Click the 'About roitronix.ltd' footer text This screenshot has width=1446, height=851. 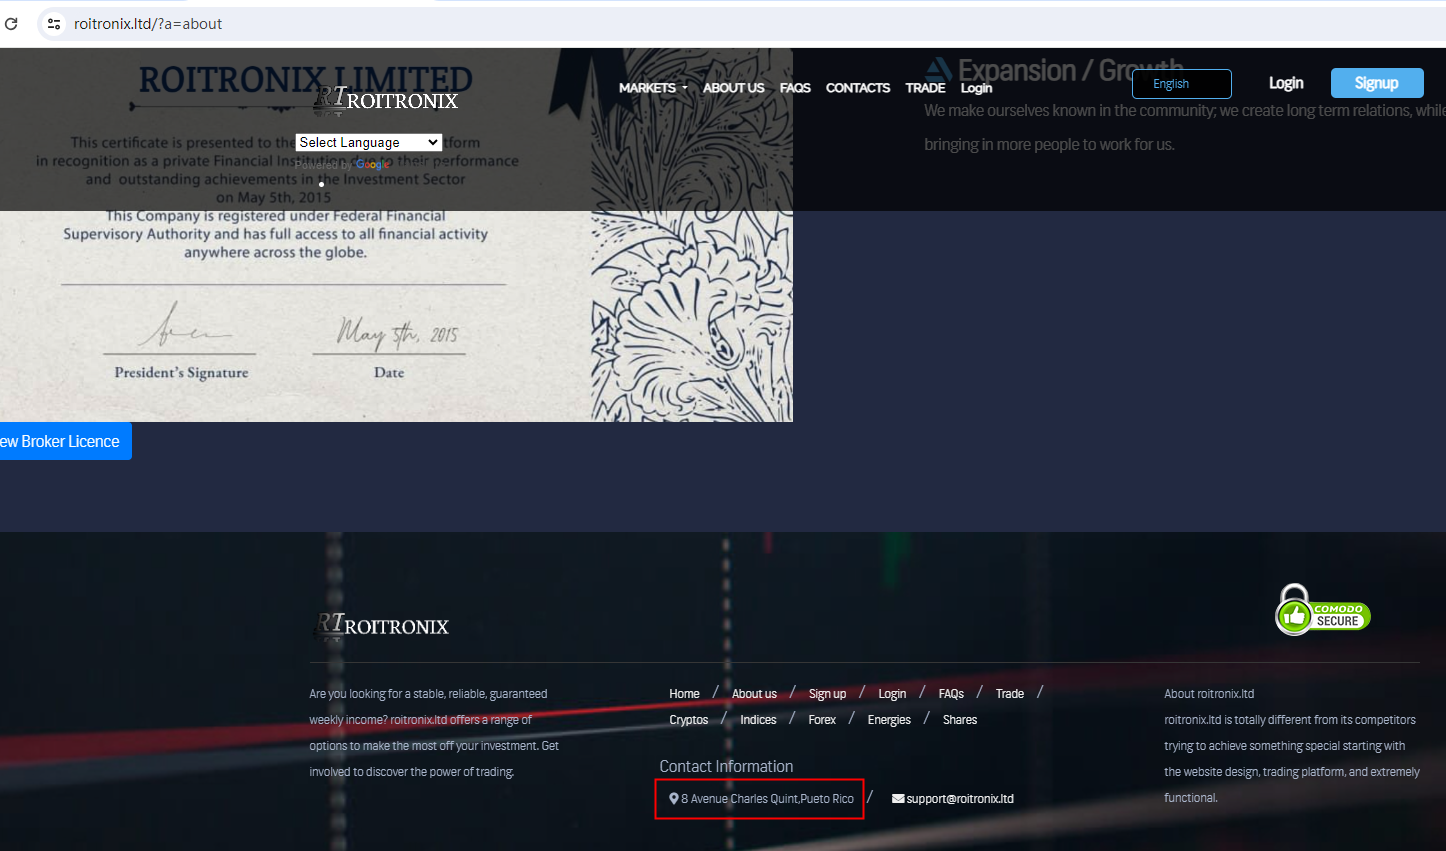pos(1209,694)
